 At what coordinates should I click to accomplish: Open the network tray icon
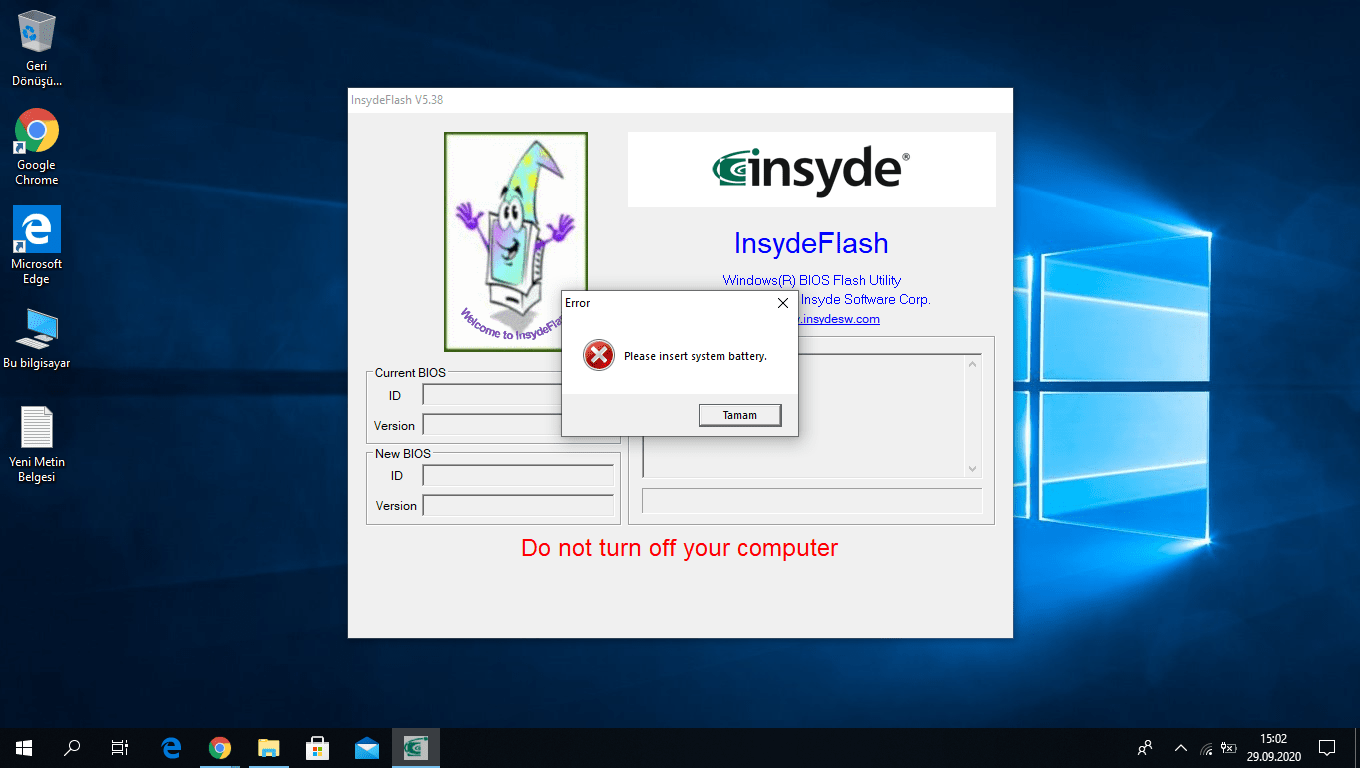click(1207, 748)
